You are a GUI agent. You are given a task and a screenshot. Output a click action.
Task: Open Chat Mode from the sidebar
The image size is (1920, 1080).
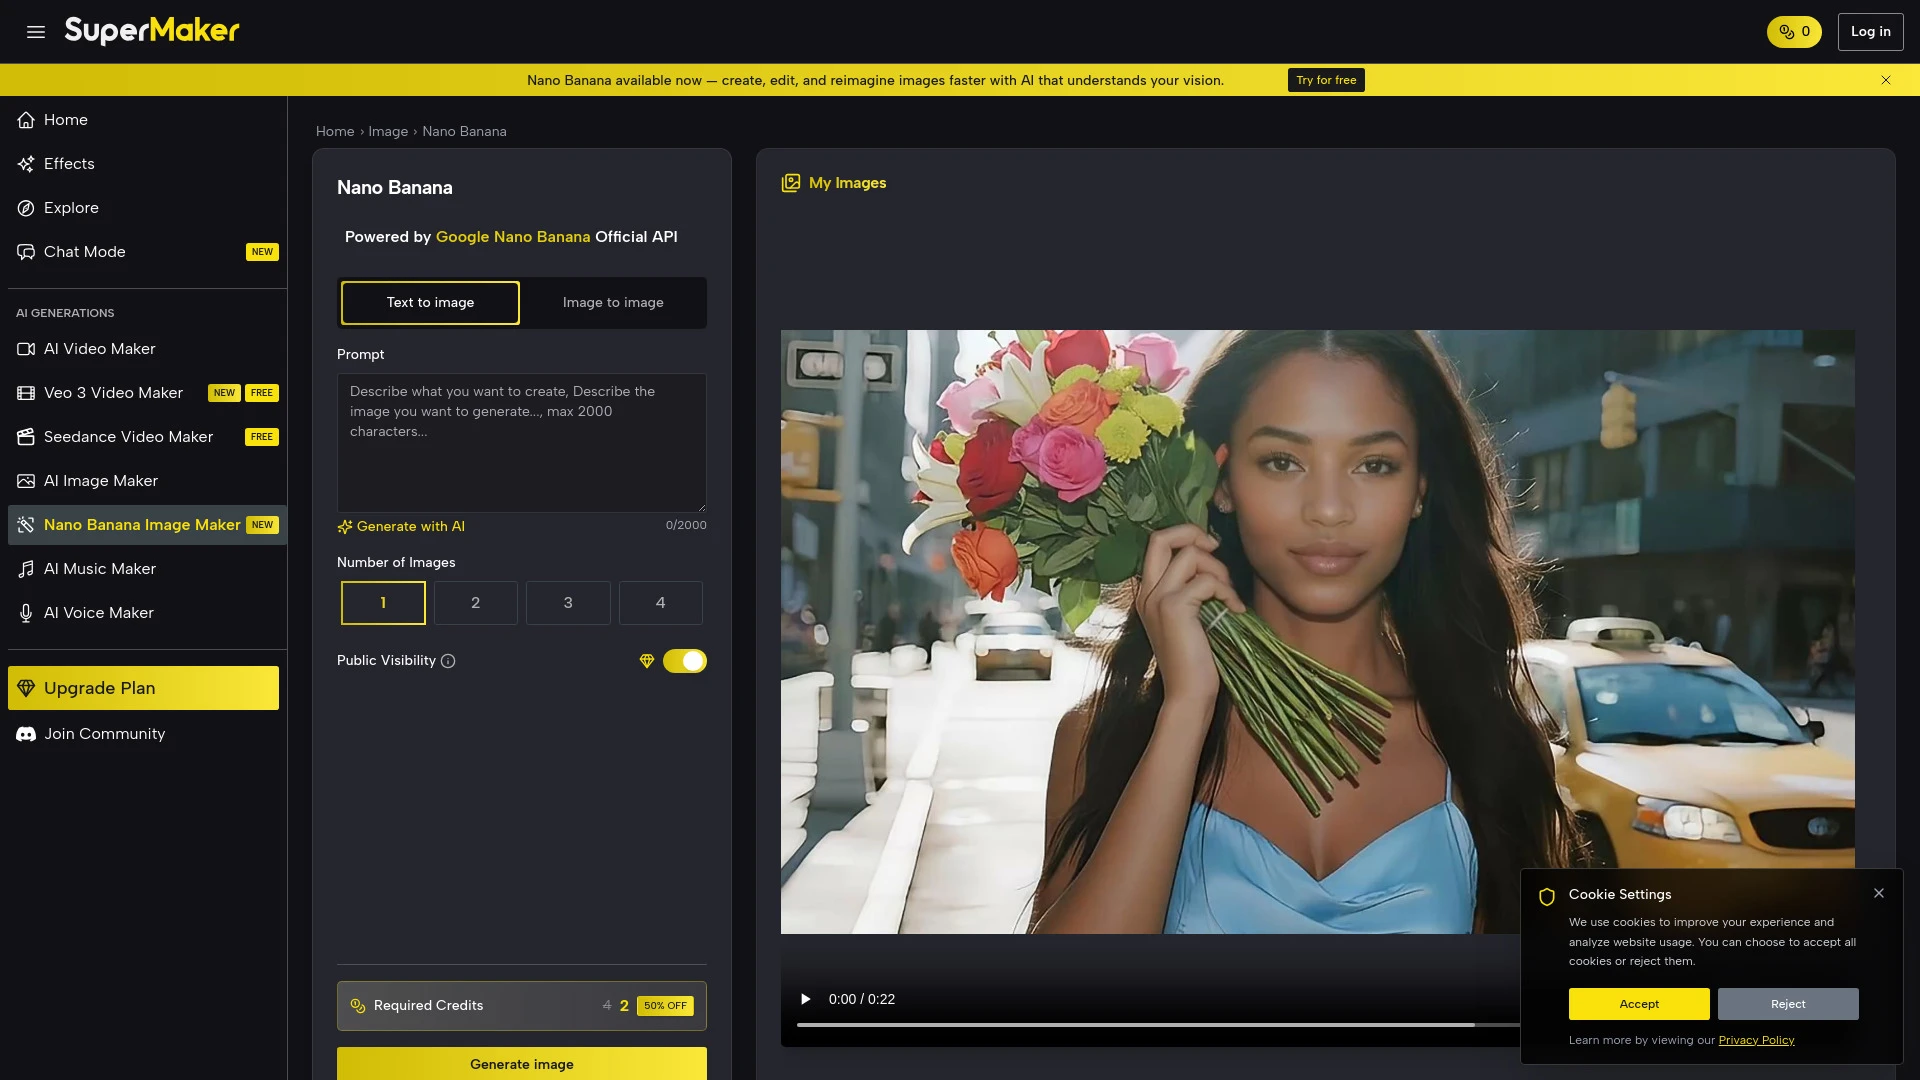pos(84,251)
